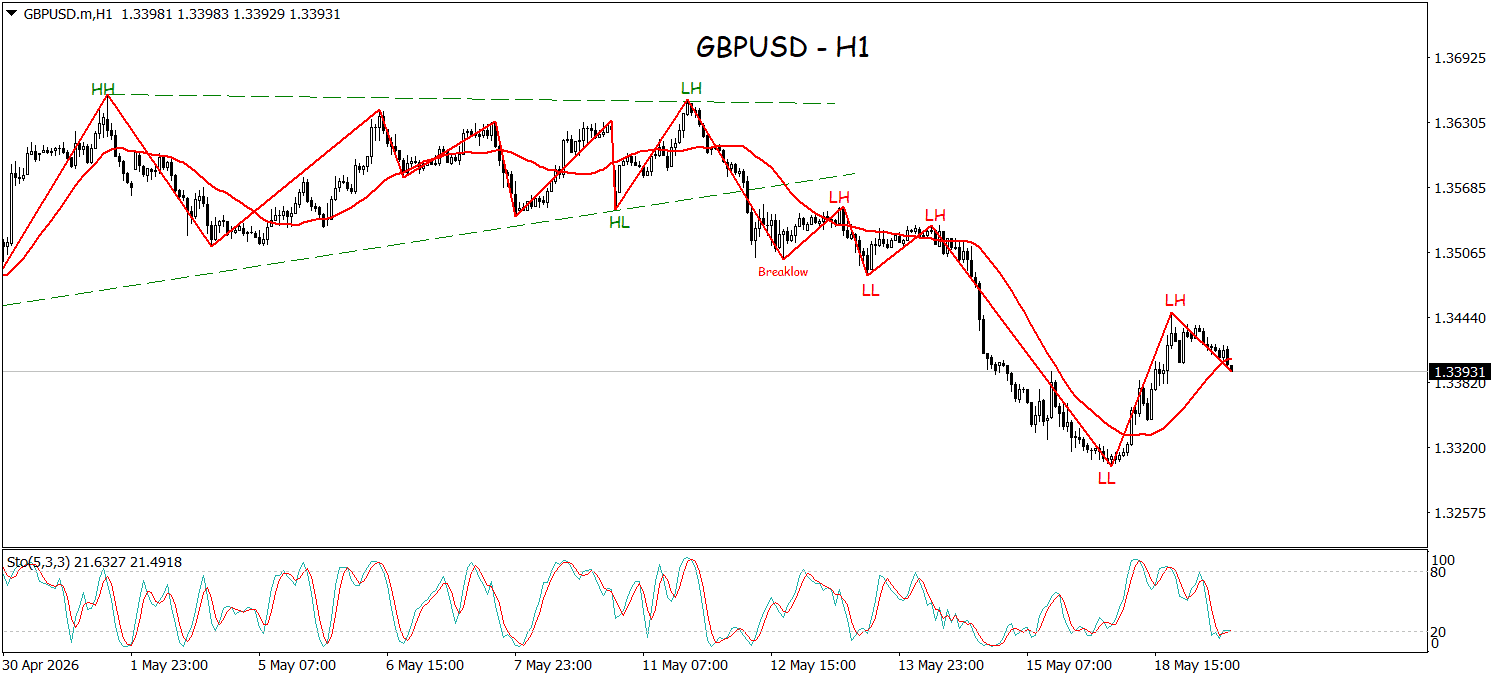The width and height of the screenshot is (1499, 679).
Task: Click the 1.35065 price axis label
Action: (x=1459, y=254)
